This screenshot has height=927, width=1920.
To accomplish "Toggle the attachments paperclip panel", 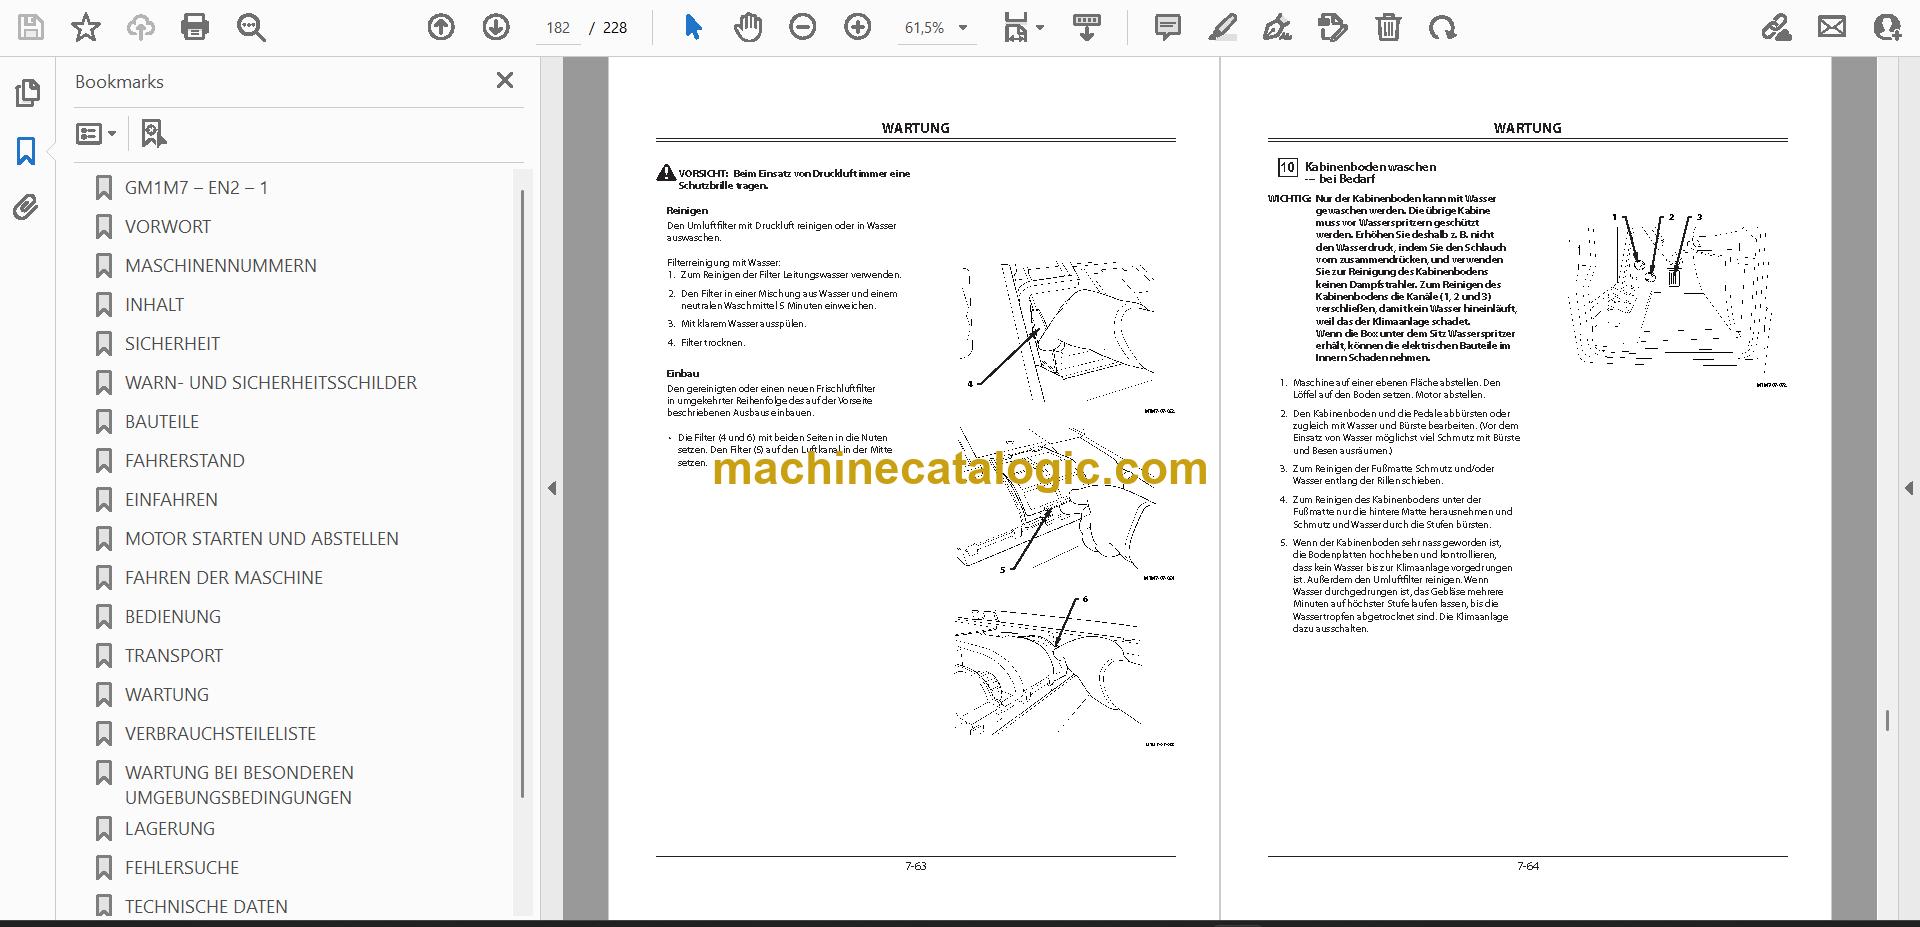I will click(x=26, y=208).
